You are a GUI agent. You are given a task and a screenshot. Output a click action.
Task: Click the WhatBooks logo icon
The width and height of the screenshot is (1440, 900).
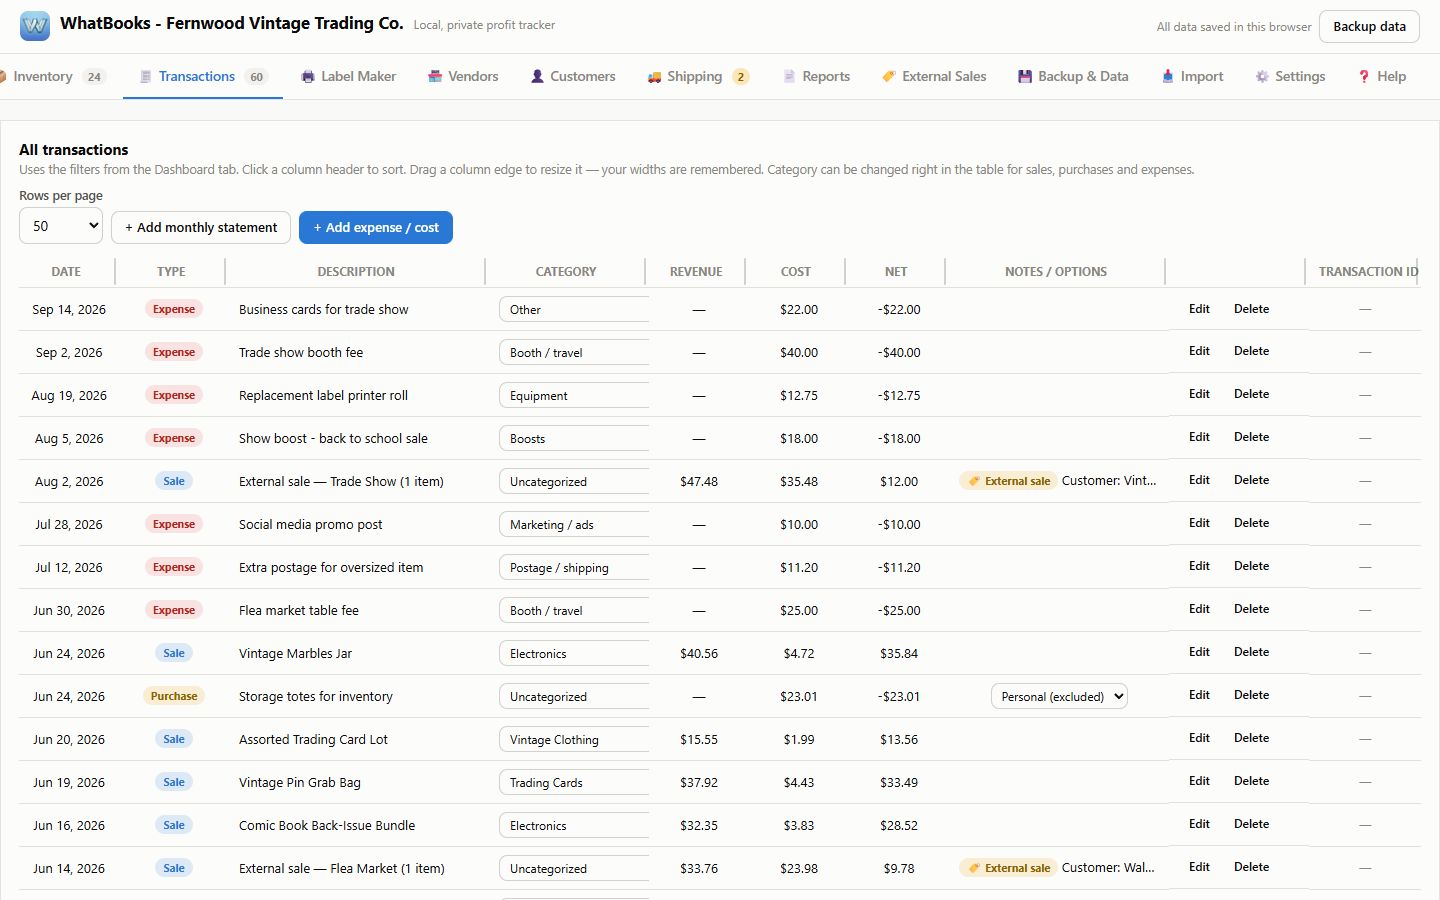coord(35,26)
